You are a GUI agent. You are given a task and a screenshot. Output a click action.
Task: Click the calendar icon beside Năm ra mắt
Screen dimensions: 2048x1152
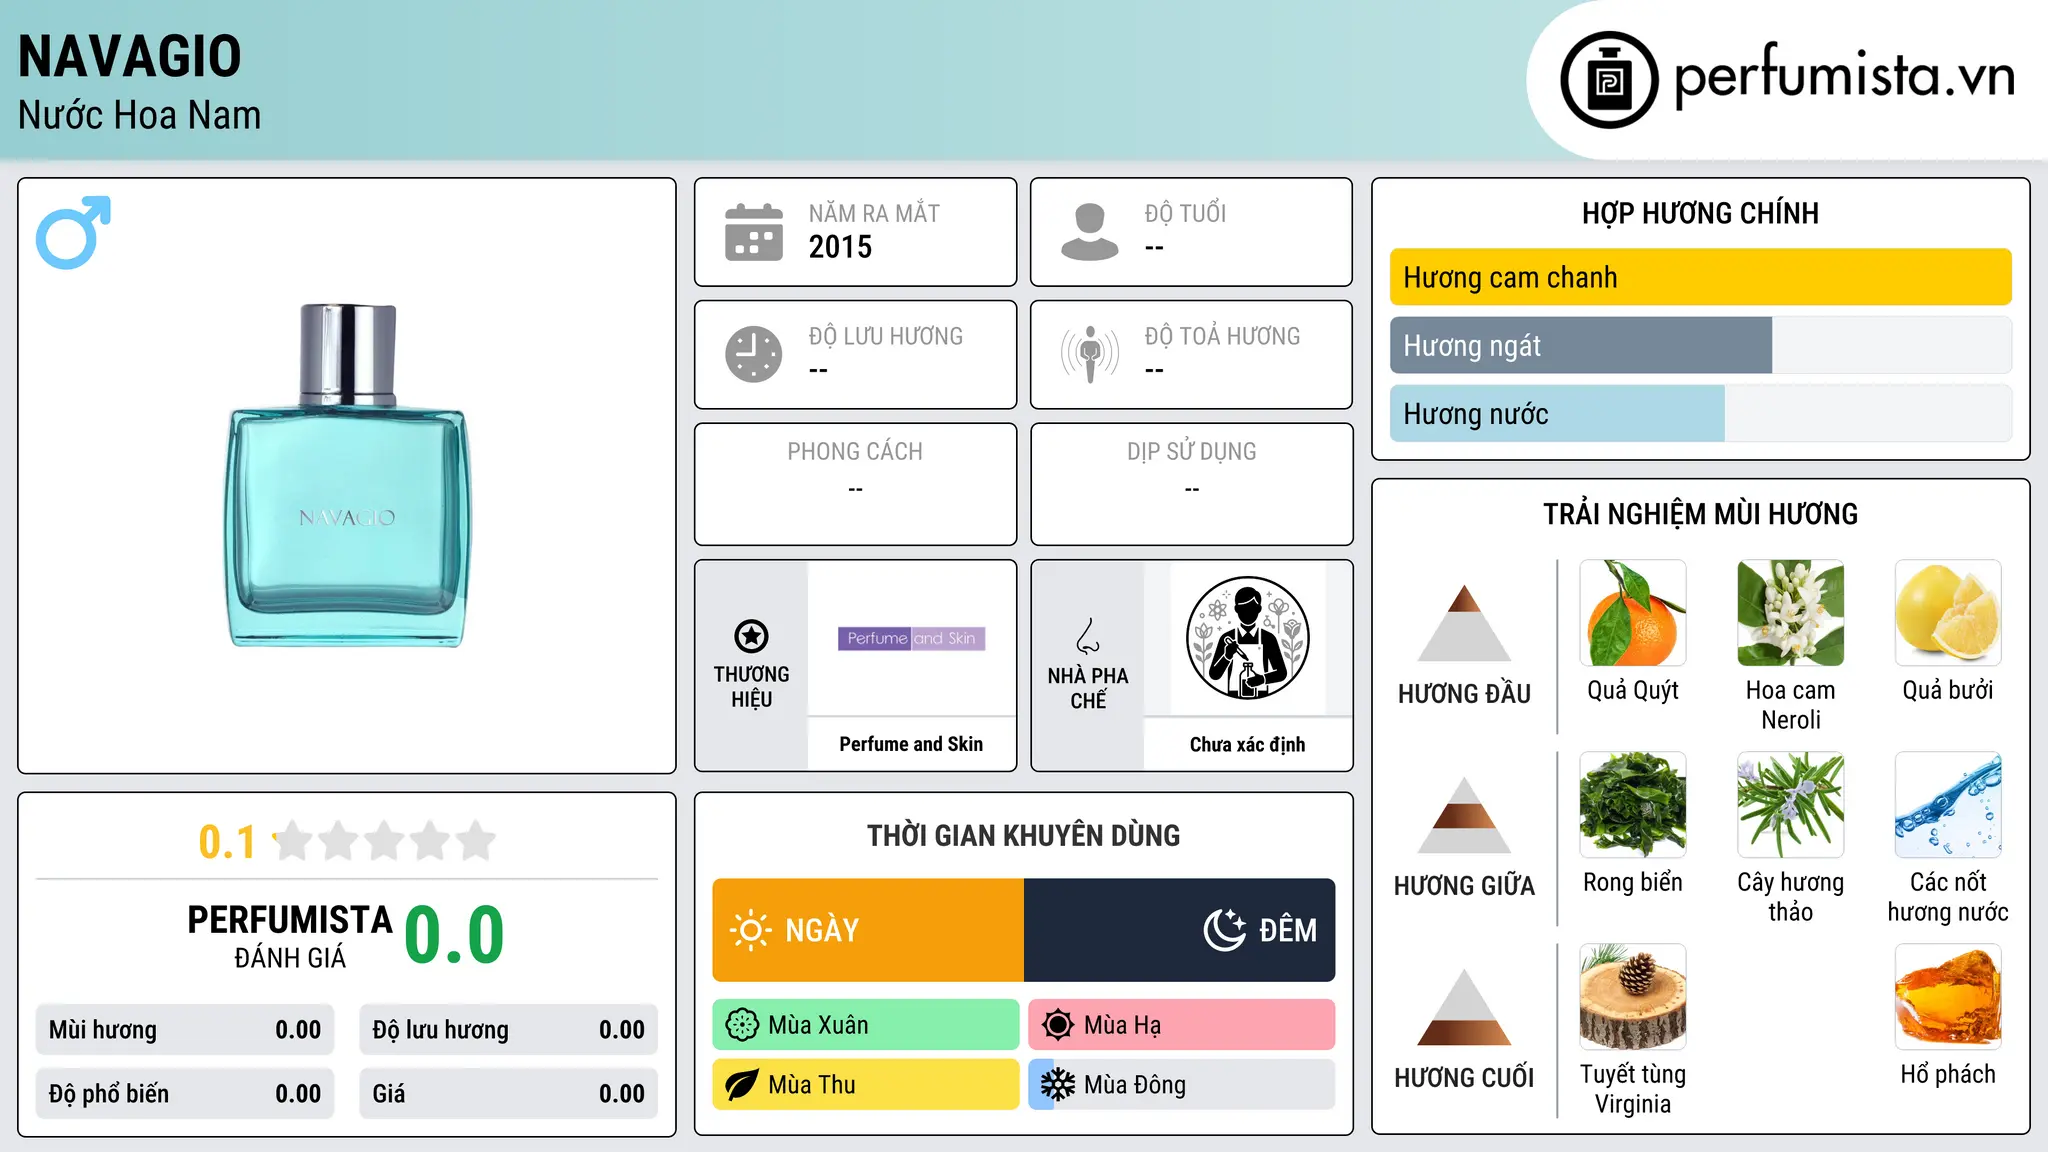coord(754,232)
